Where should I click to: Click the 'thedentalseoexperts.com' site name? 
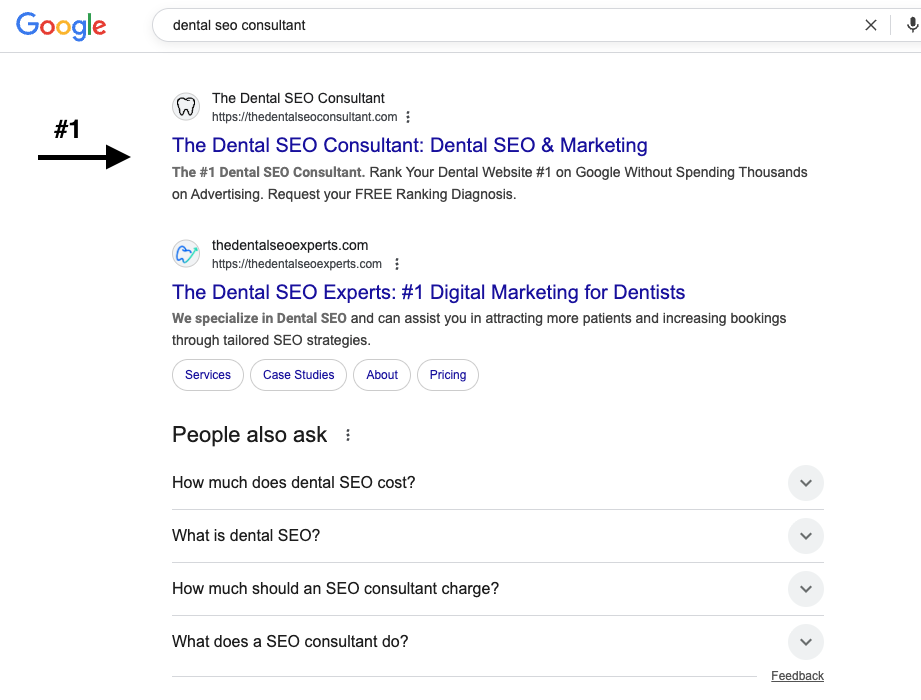290,245
